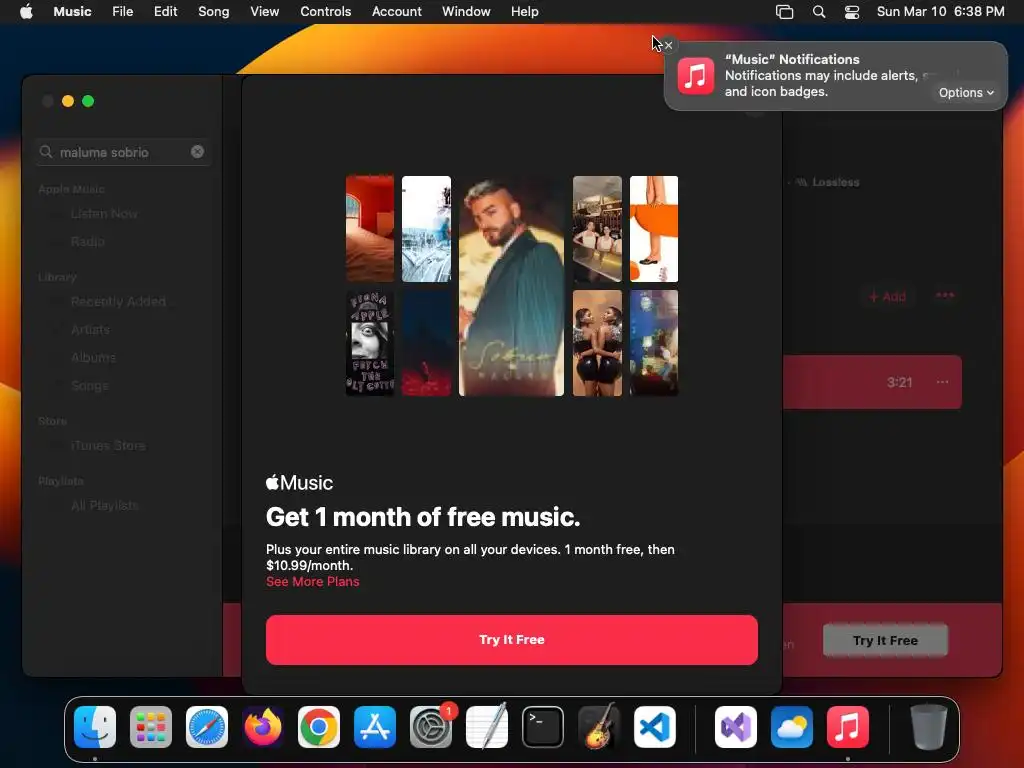
Task: Open the Song menu
Action: tap(214, 11)
